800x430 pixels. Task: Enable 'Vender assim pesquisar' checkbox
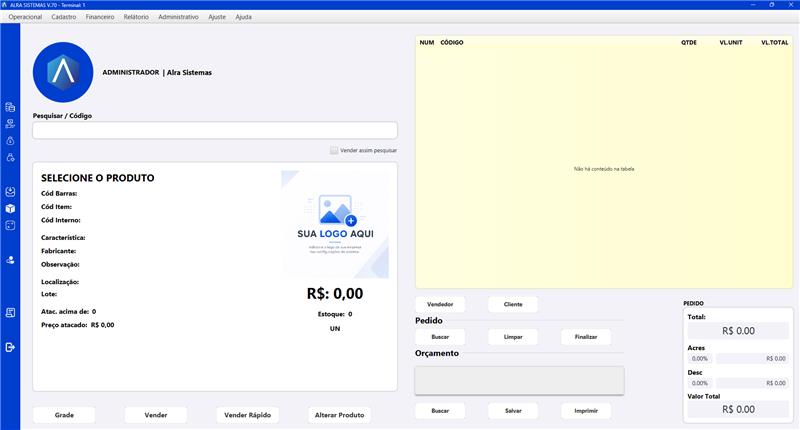pyautogui.click(x=334, y=150)
